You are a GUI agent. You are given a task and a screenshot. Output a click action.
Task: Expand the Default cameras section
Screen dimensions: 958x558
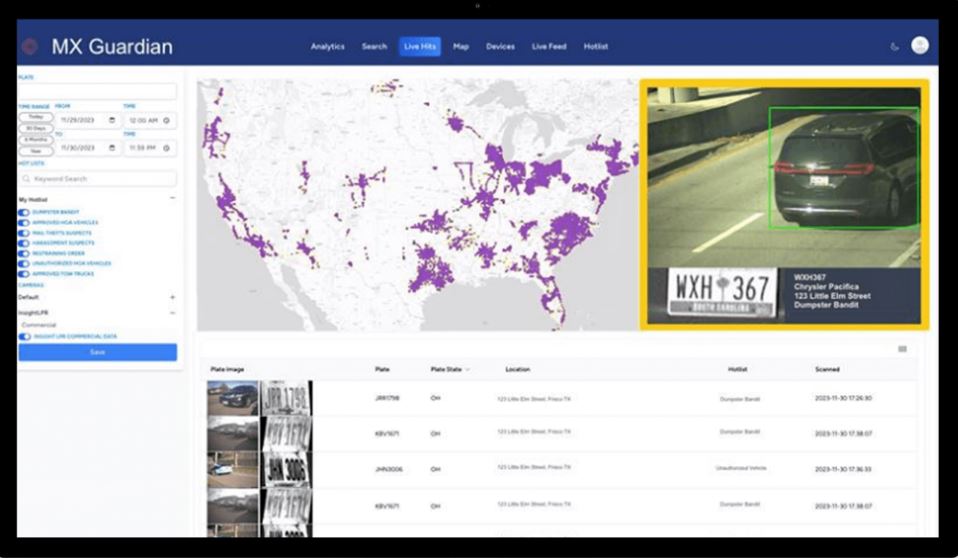click(x=172, y=297)
